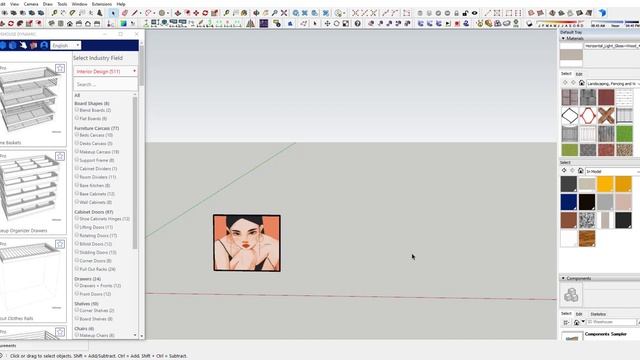Select the Bend Boards radio option

77,110
